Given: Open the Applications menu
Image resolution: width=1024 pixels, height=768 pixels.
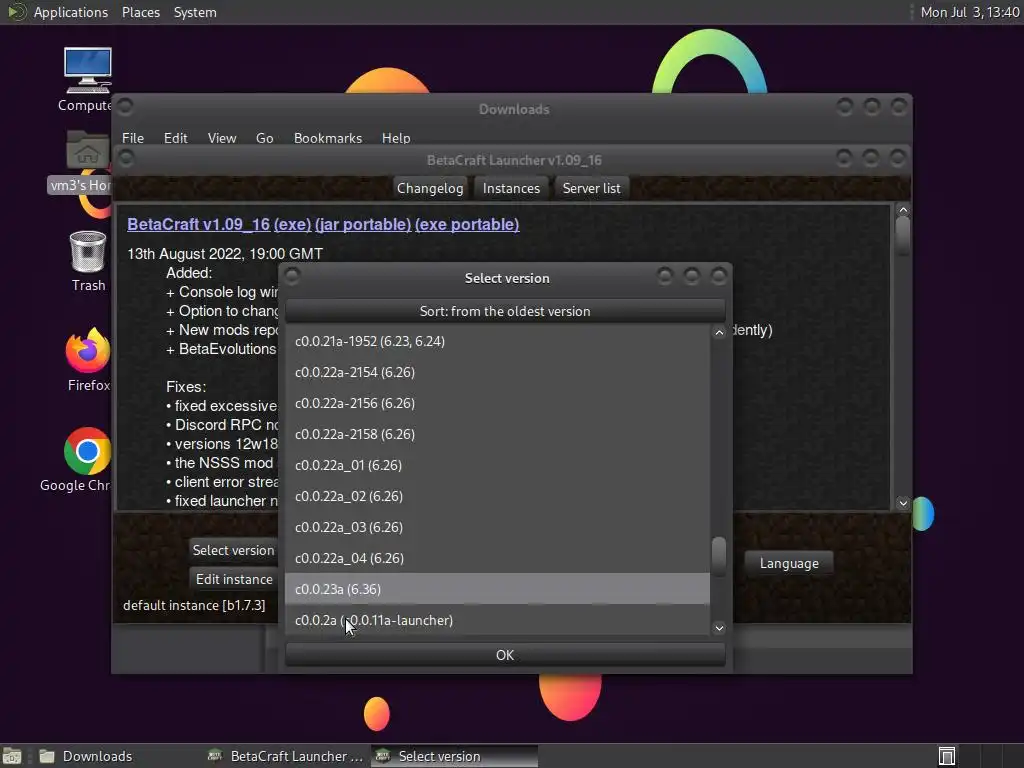Looking at the screenshot, I should pyautogui.click(x=71, y=12).
